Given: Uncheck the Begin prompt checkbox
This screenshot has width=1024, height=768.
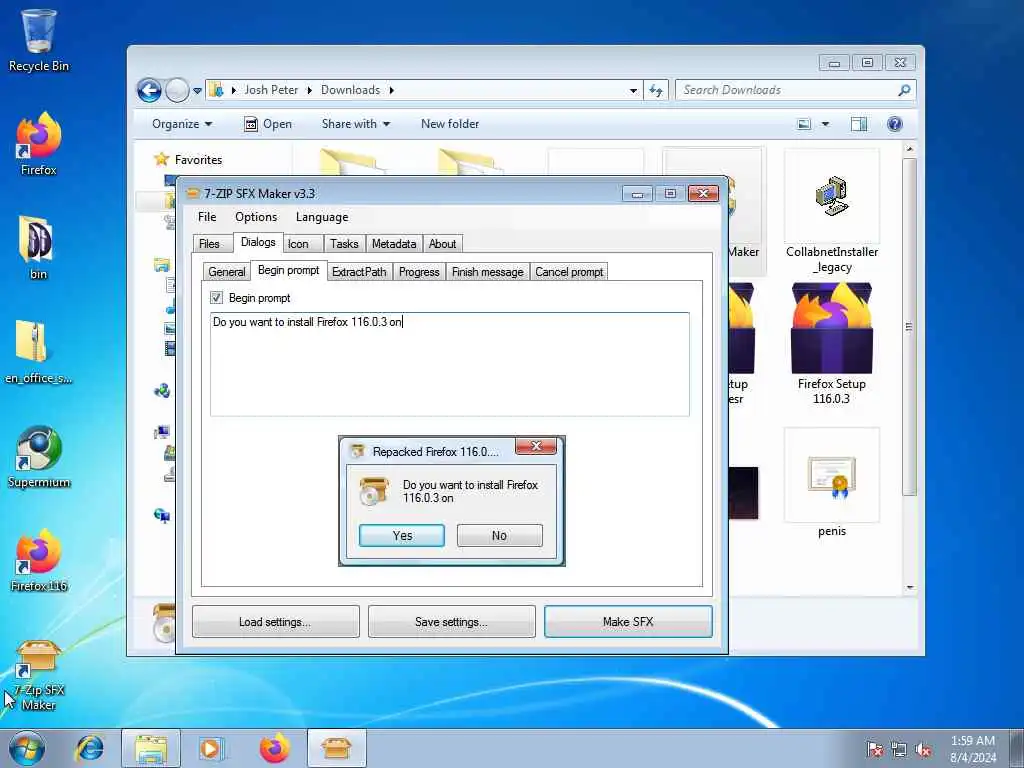Looking at the screenshot, I should click(x=216, y=298).
